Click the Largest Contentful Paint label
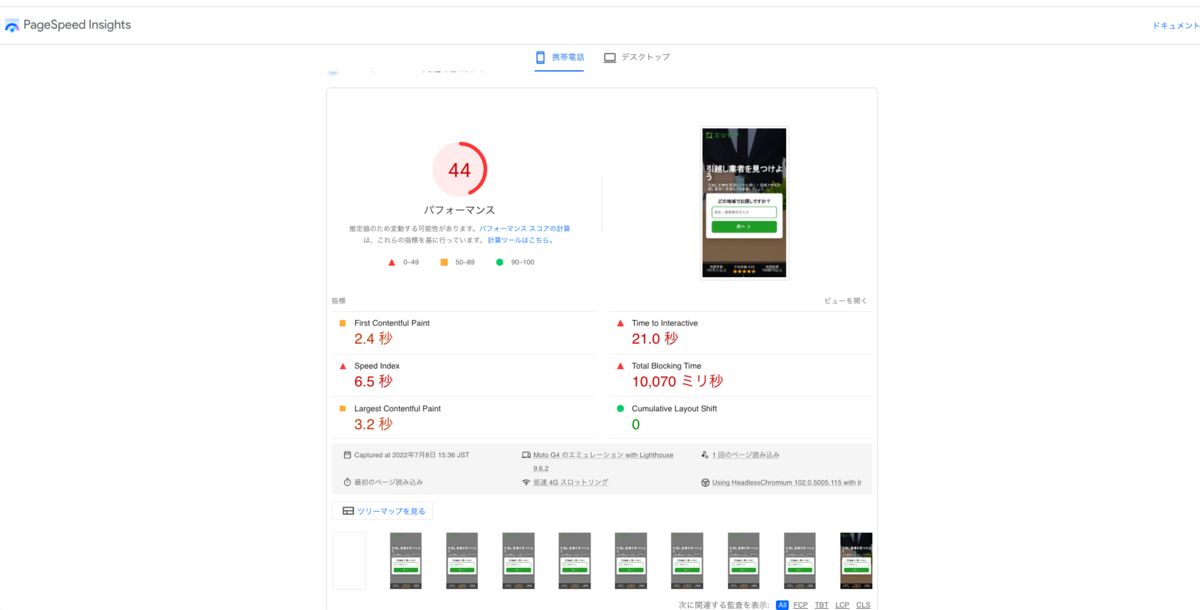This screenshot has width=1200, height=610. pos(397,409)
